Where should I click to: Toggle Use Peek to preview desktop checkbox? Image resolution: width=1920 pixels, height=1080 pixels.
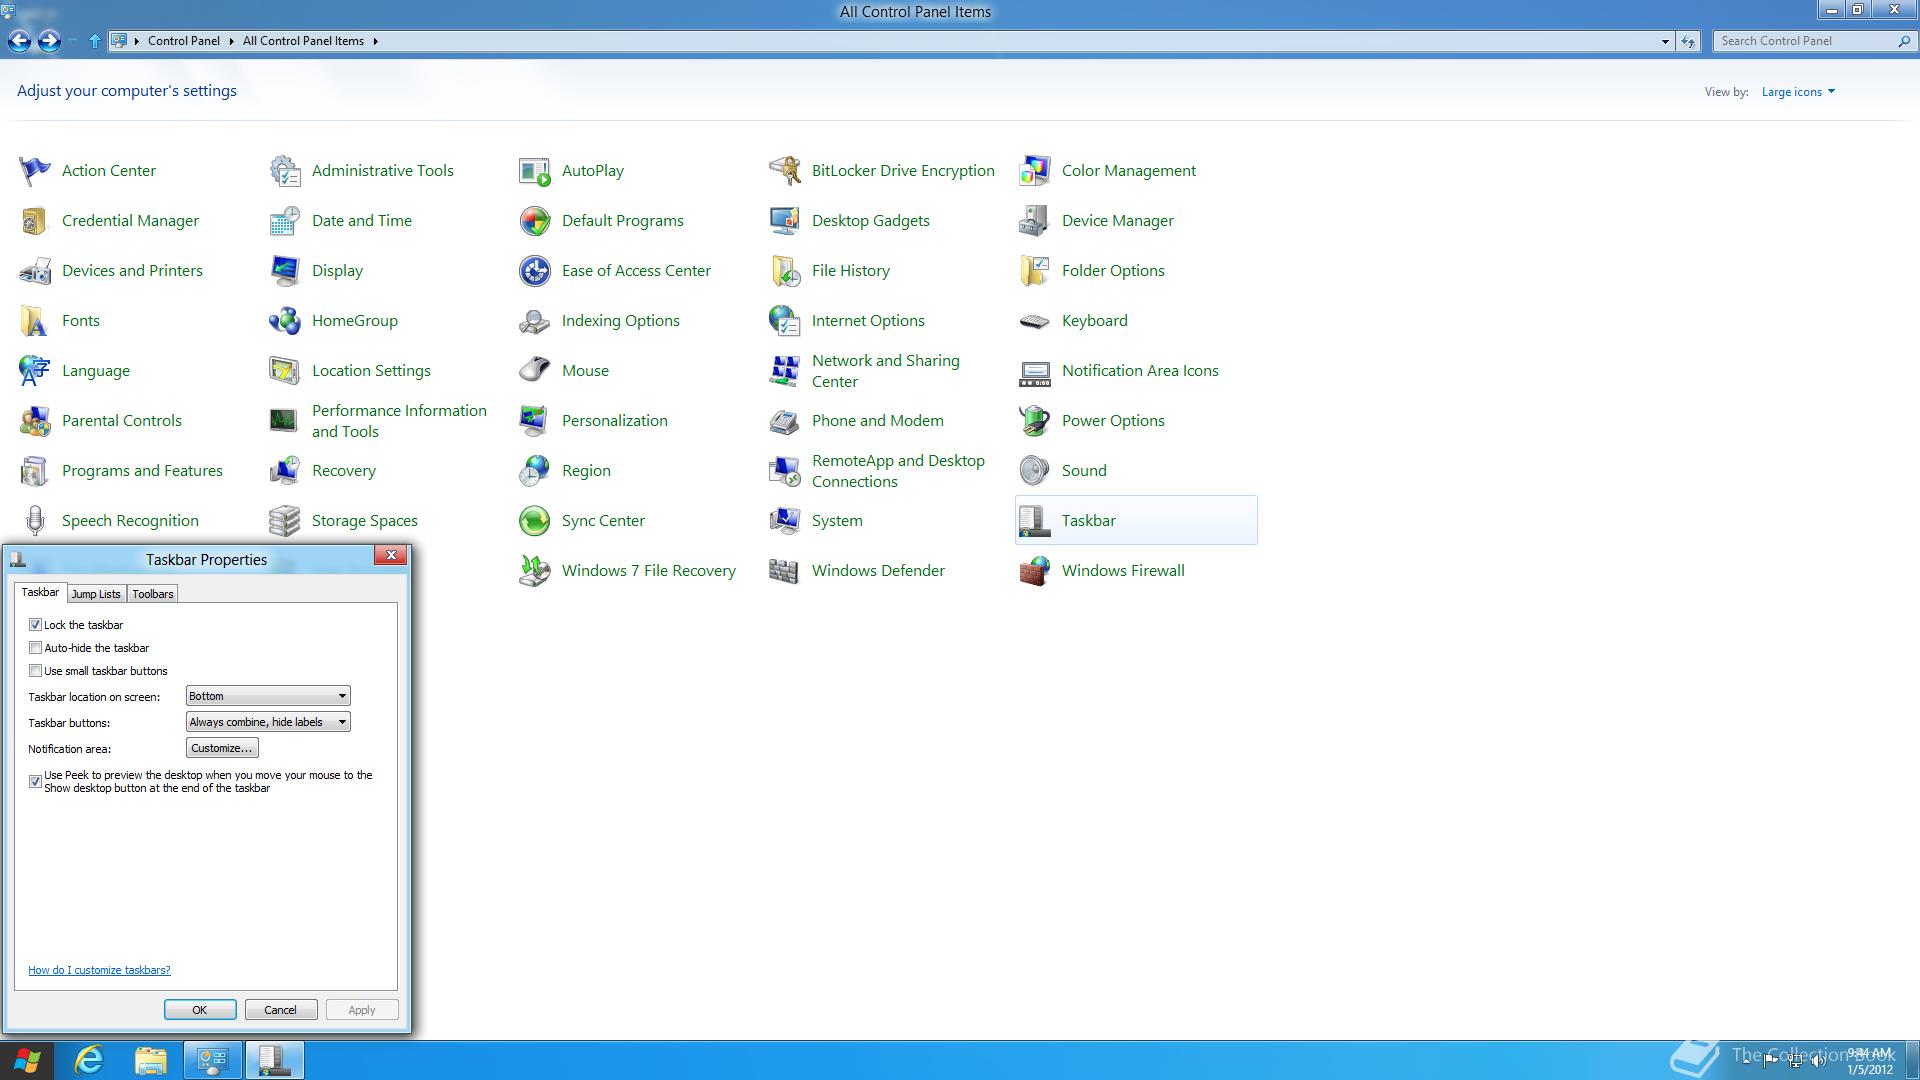[x=36, y=781]
